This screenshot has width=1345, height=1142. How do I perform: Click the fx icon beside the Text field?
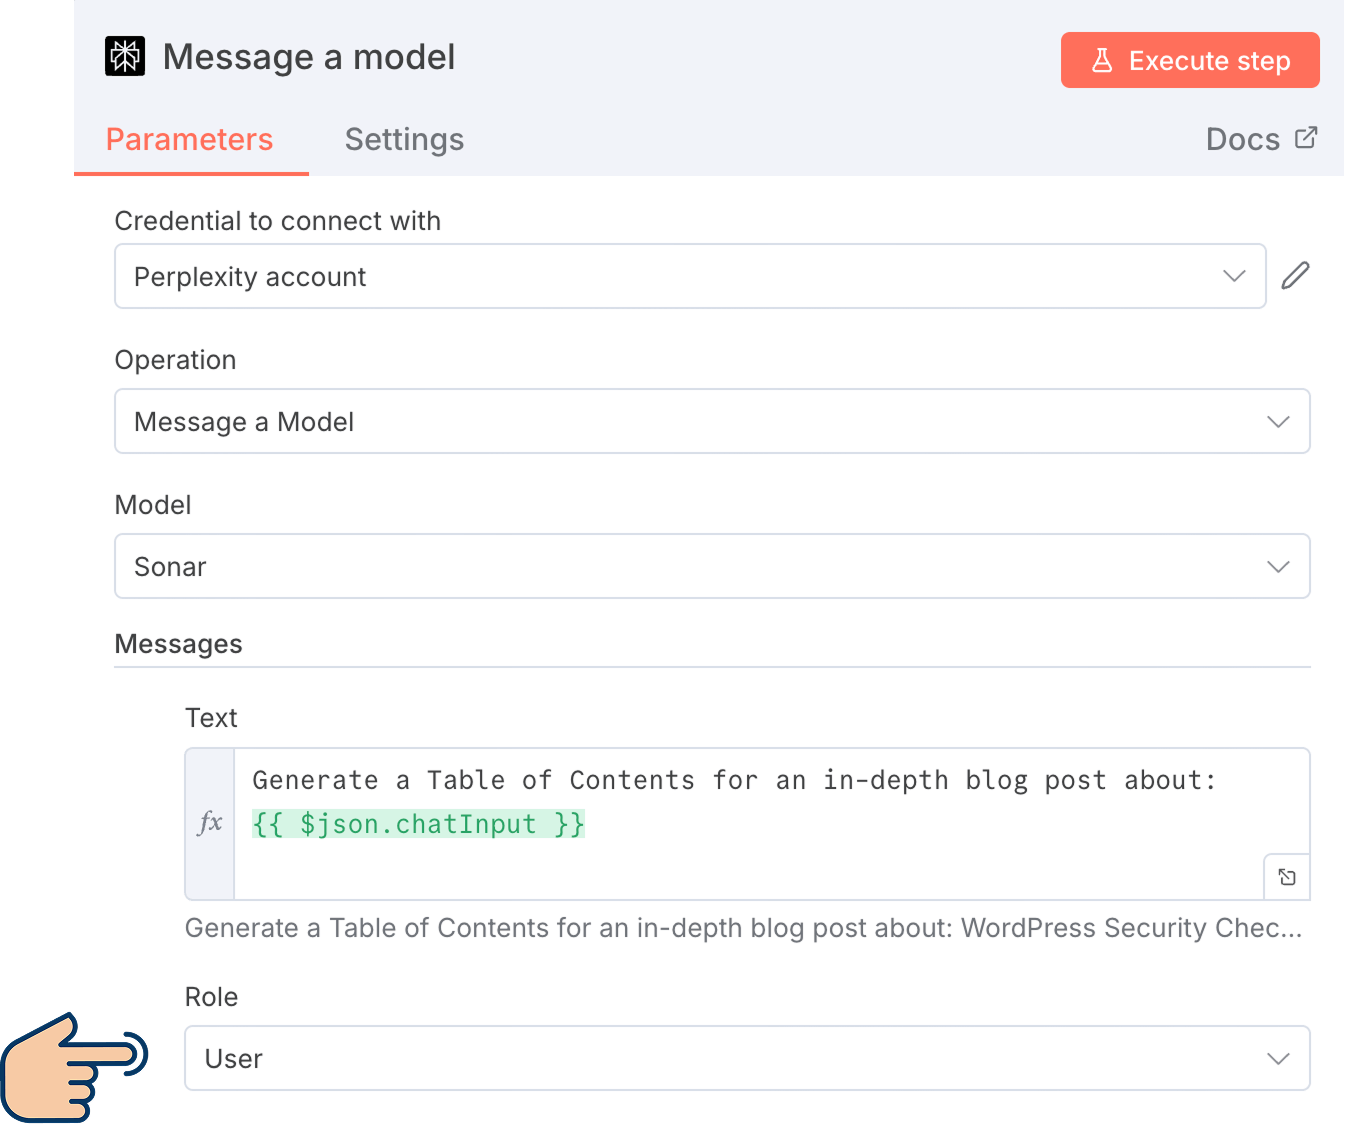(x=209, y=822)
